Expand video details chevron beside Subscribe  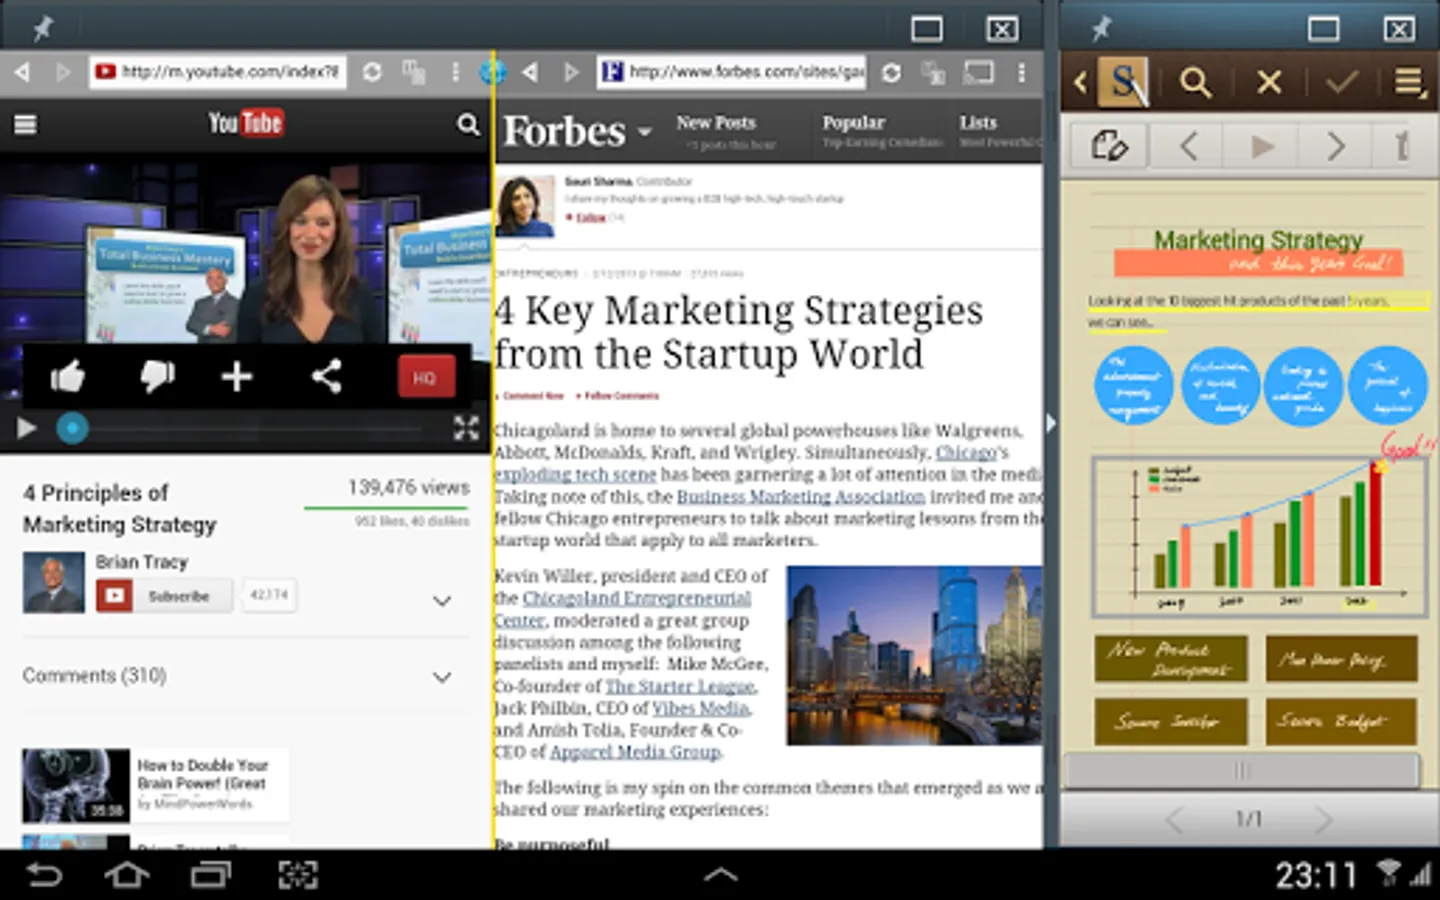(x=442, y=601)
